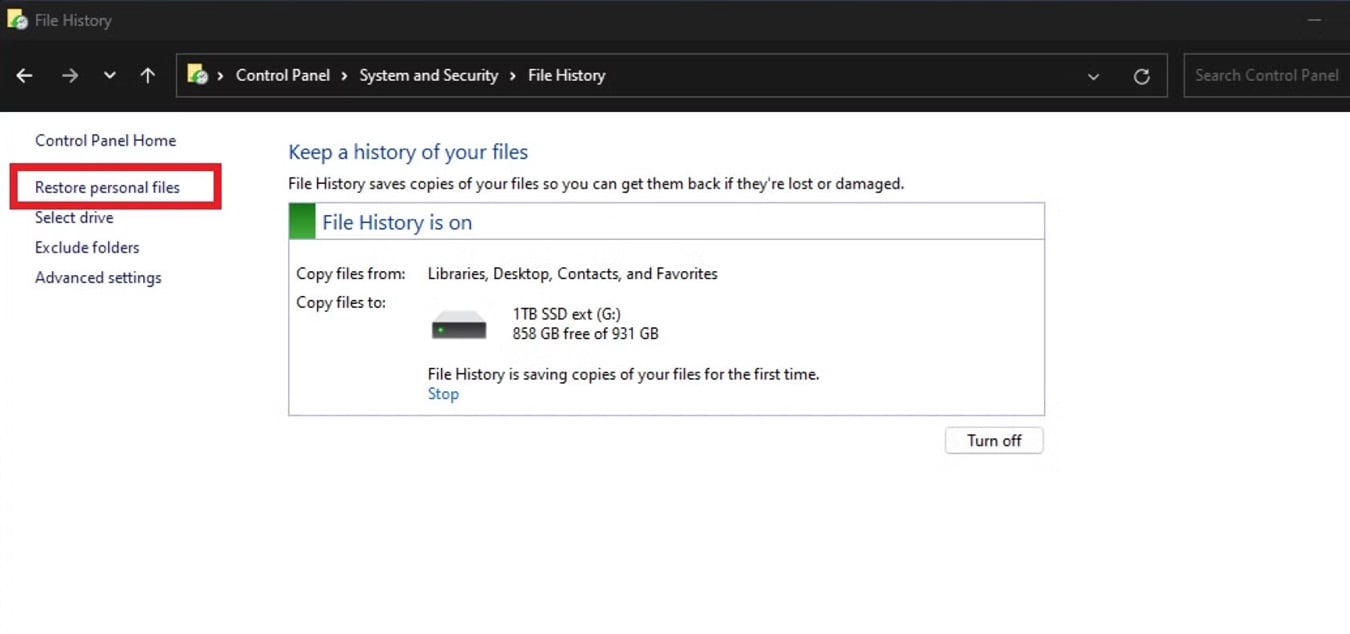1350x634 pixels.
Task: Expand the chevron after the folder icon
Action: coord(220,76)
